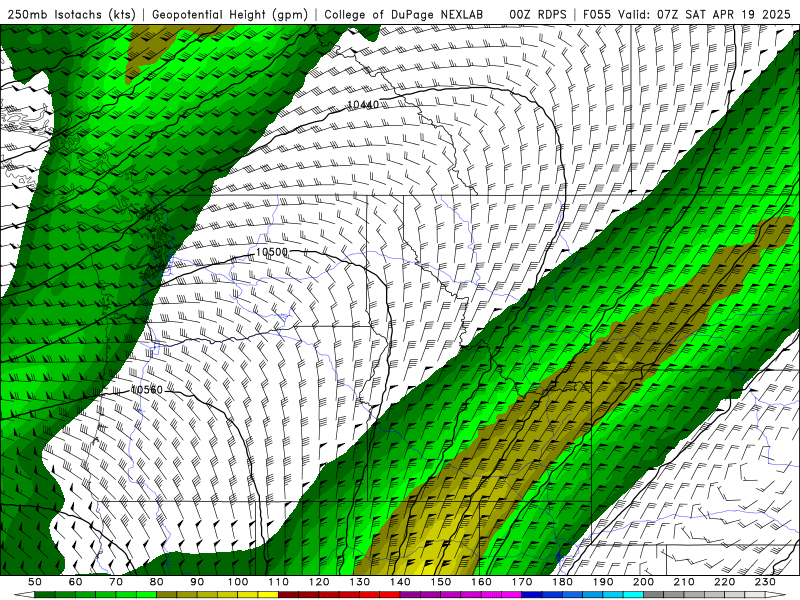The height and width of the screenshot is (600, 800).
Task: Click the 'F055 Valid: 07Z SAT APR 19 2025' text
Action: click(x=686, y=15)
